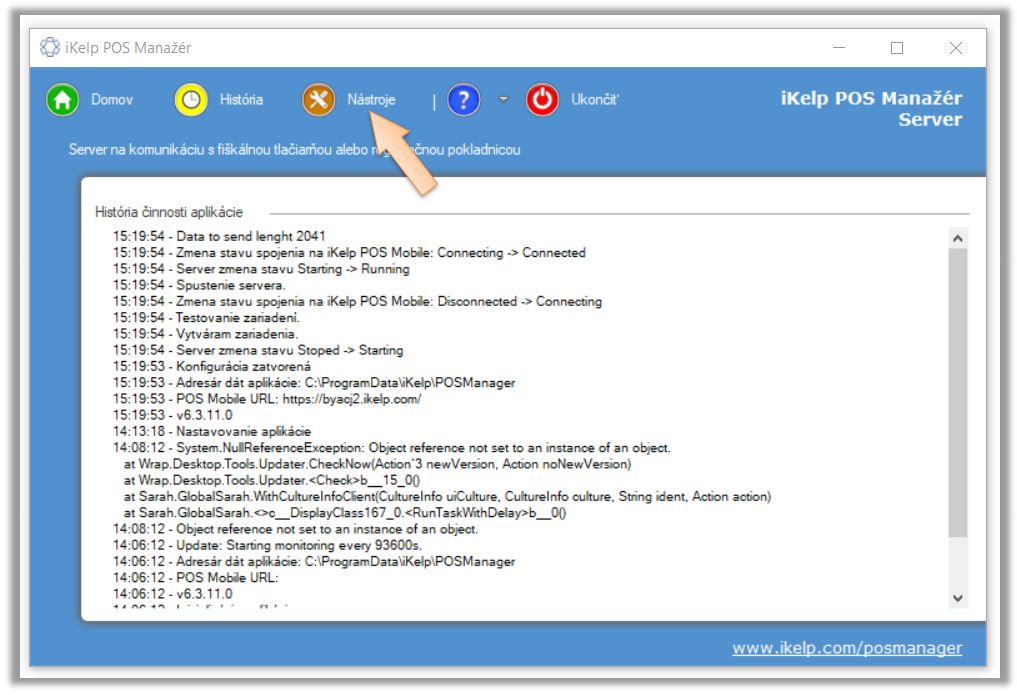This screenshot has height=695, width=1017.
Task: Click the log scrollbar up arrow
Action: (x=957, y=239)
